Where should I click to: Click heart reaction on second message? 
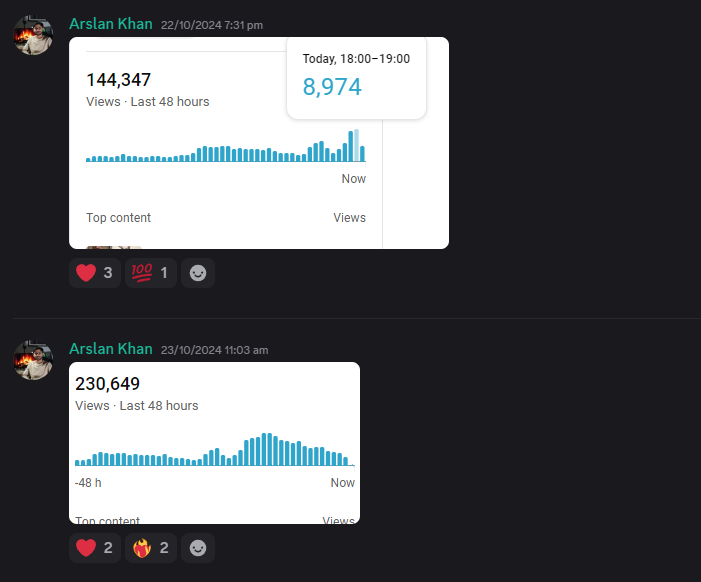(x=95, y=548)
